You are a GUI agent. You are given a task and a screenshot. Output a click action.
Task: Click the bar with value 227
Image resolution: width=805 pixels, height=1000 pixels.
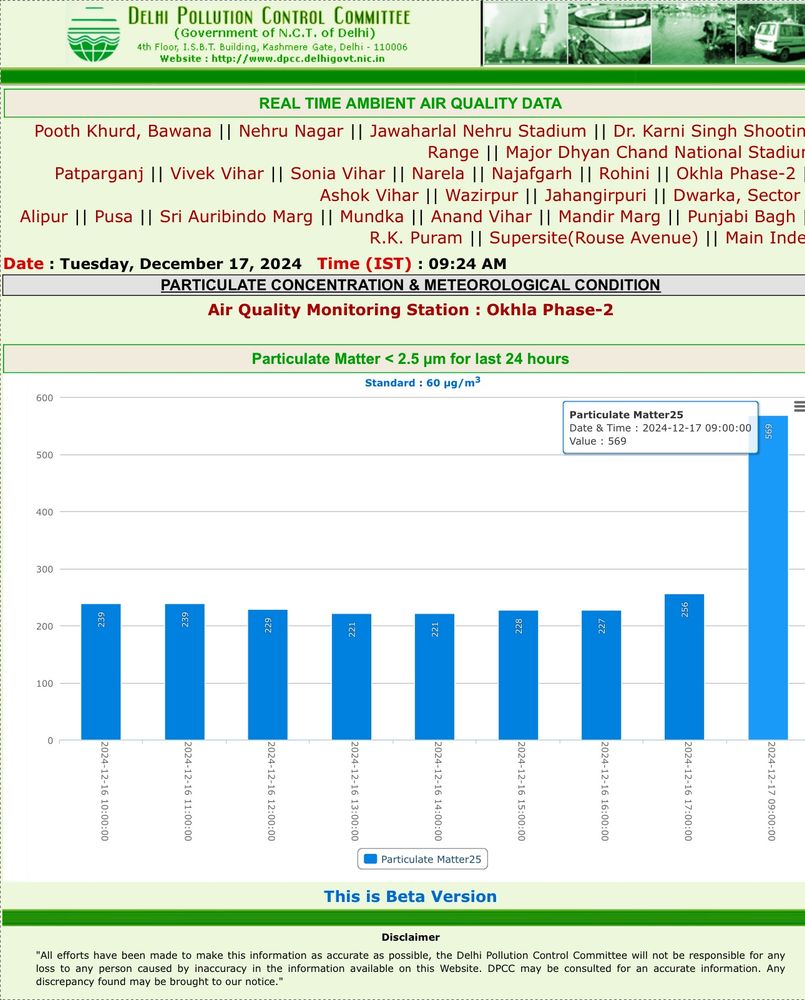[601, 675]
